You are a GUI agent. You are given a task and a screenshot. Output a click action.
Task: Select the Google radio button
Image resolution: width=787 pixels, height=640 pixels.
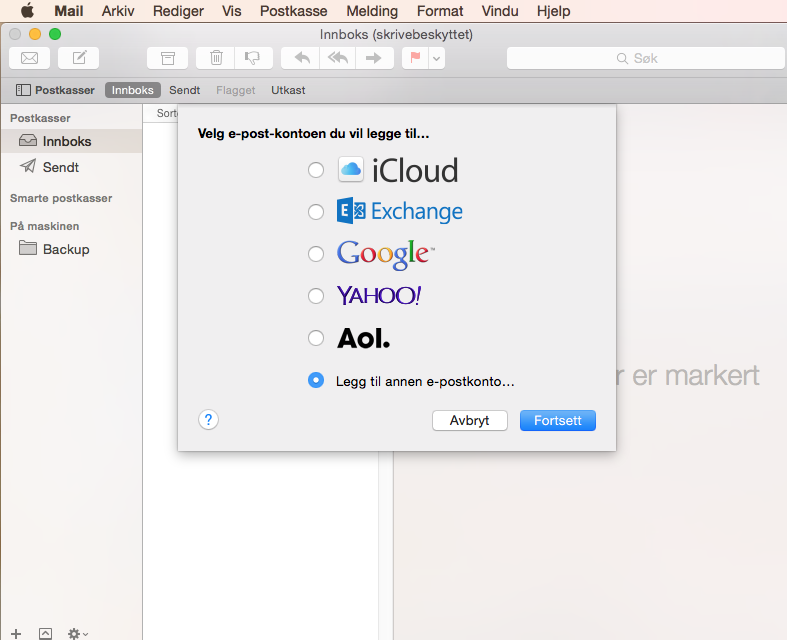click(316, 254)
